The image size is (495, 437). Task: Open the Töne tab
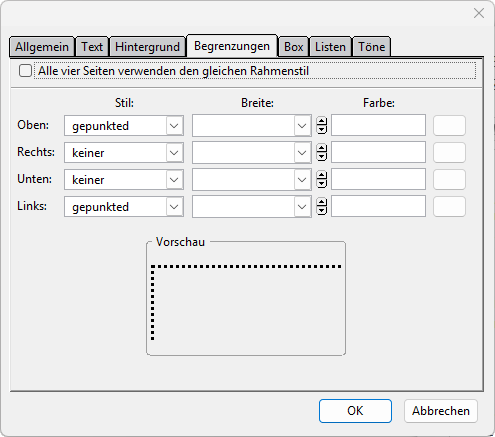[371, 47]
